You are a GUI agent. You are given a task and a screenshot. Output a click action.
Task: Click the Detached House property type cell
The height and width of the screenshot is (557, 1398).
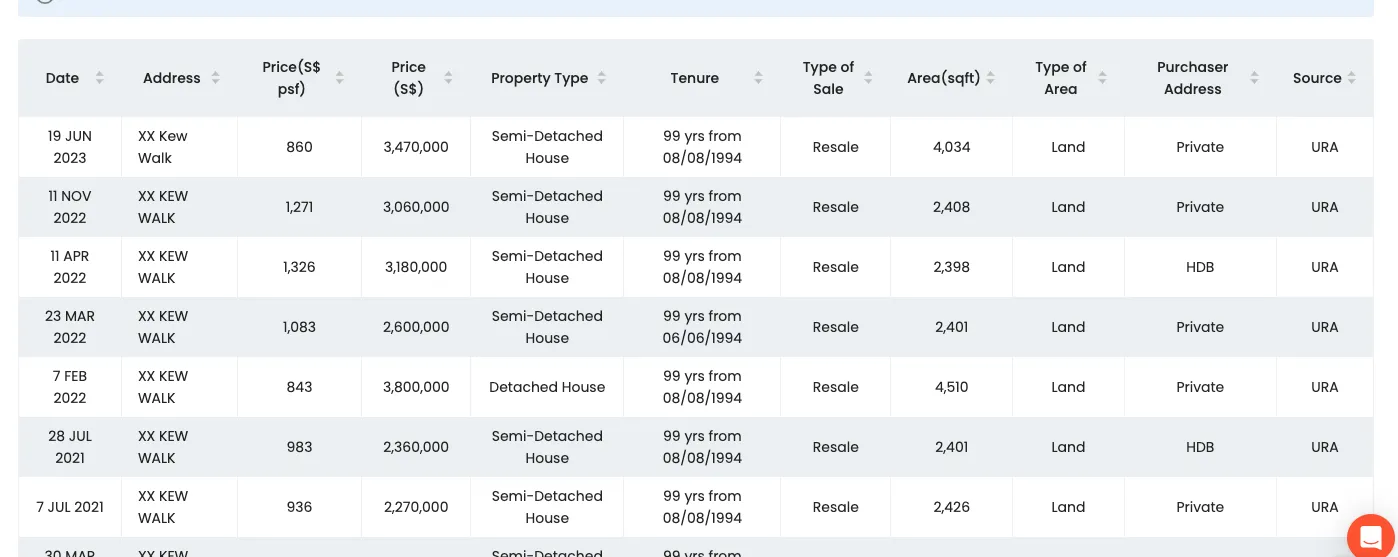pos(547,387)
